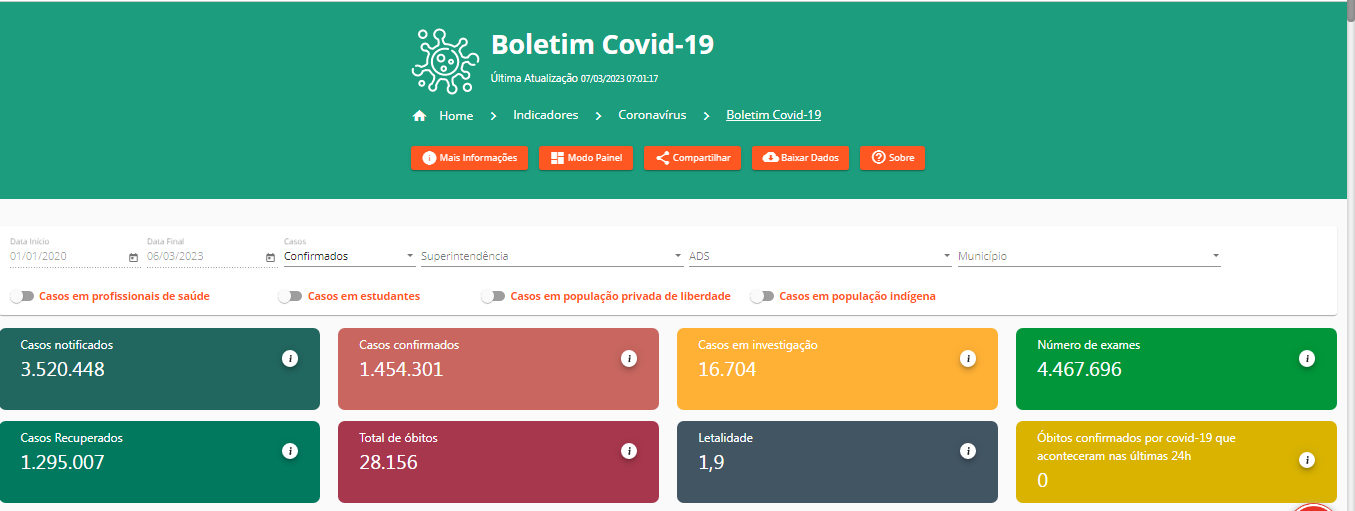This screenshot has width=1355, height=511.
Task: Click the Compartilhar button
Action: click(692, 158)
